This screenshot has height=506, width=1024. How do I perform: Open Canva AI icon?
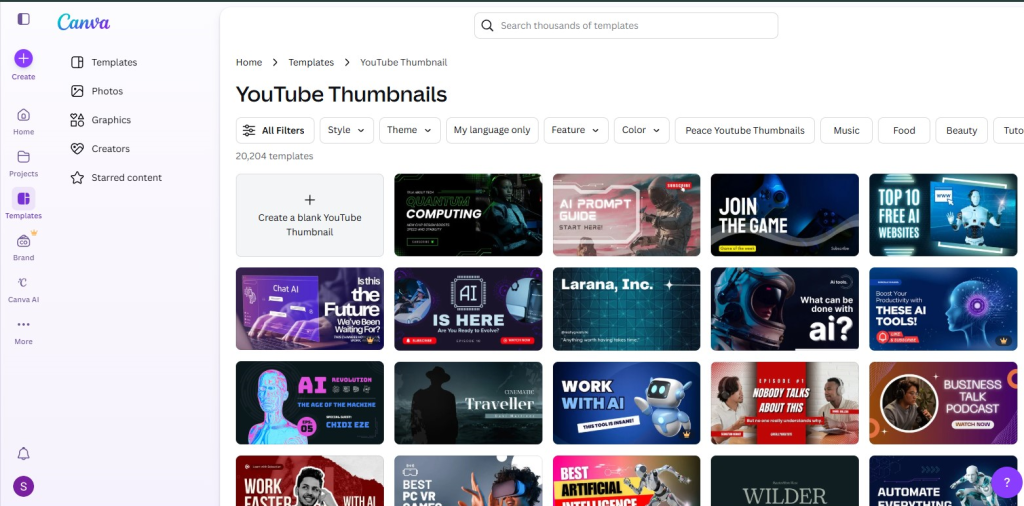coord(24,283)
